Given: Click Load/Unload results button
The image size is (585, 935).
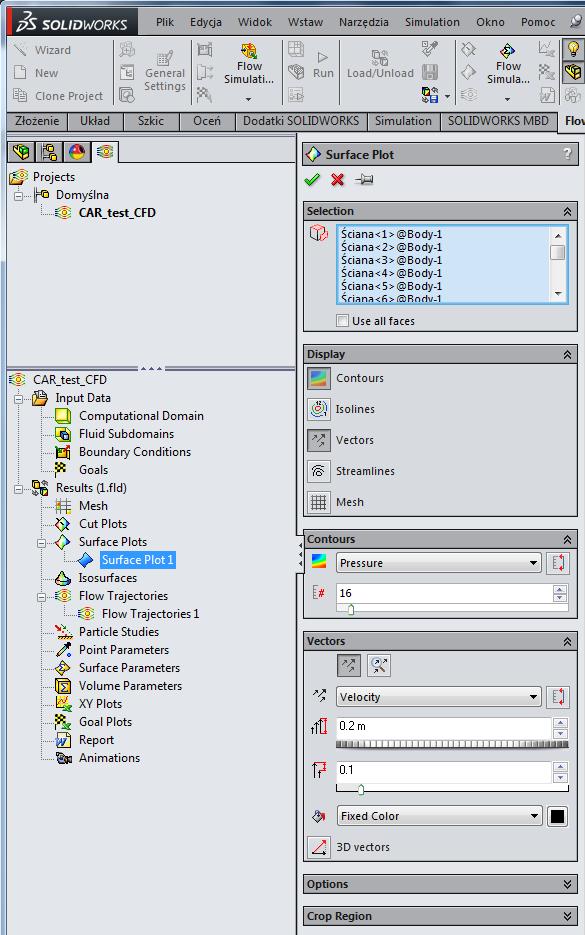Looking at the screenshot, I should [380, 64].
